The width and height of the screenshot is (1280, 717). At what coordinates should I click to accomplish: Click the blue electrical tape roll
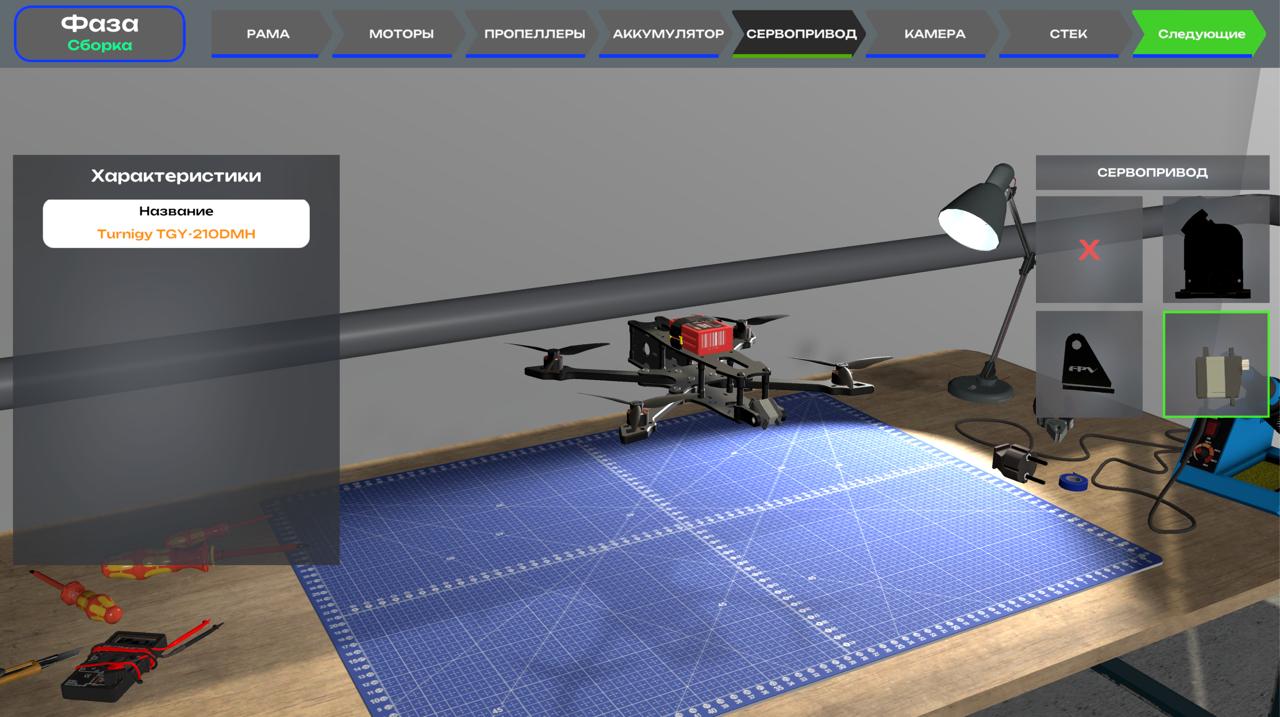point(1073,482)
